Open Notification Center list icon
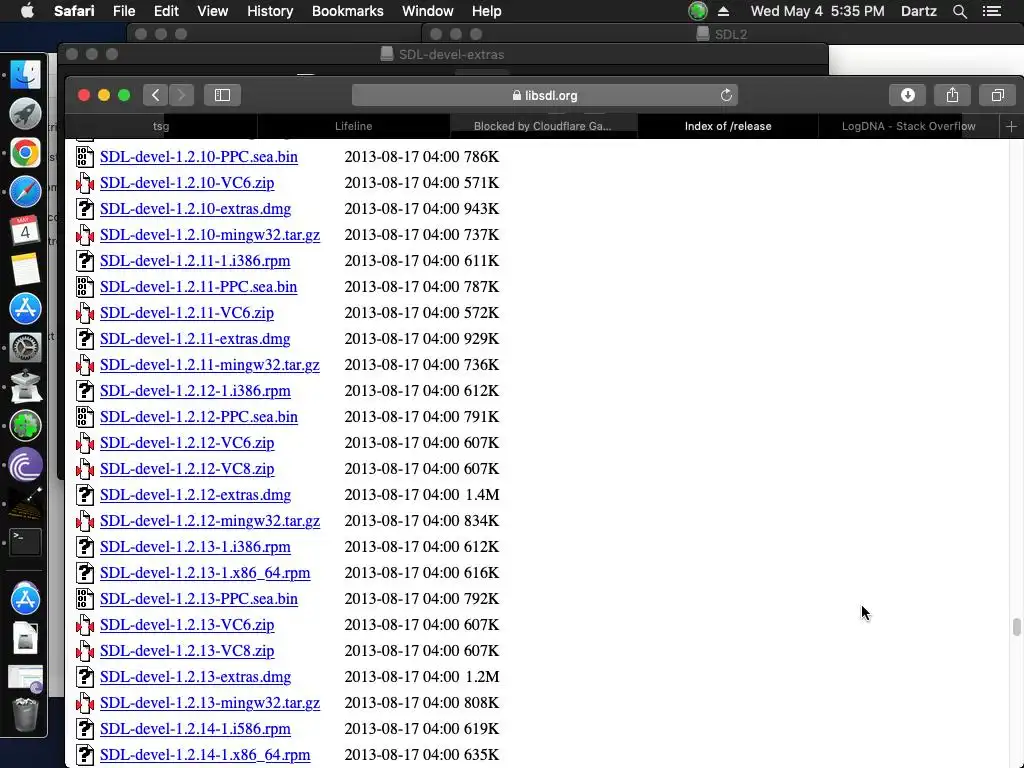 991,11
